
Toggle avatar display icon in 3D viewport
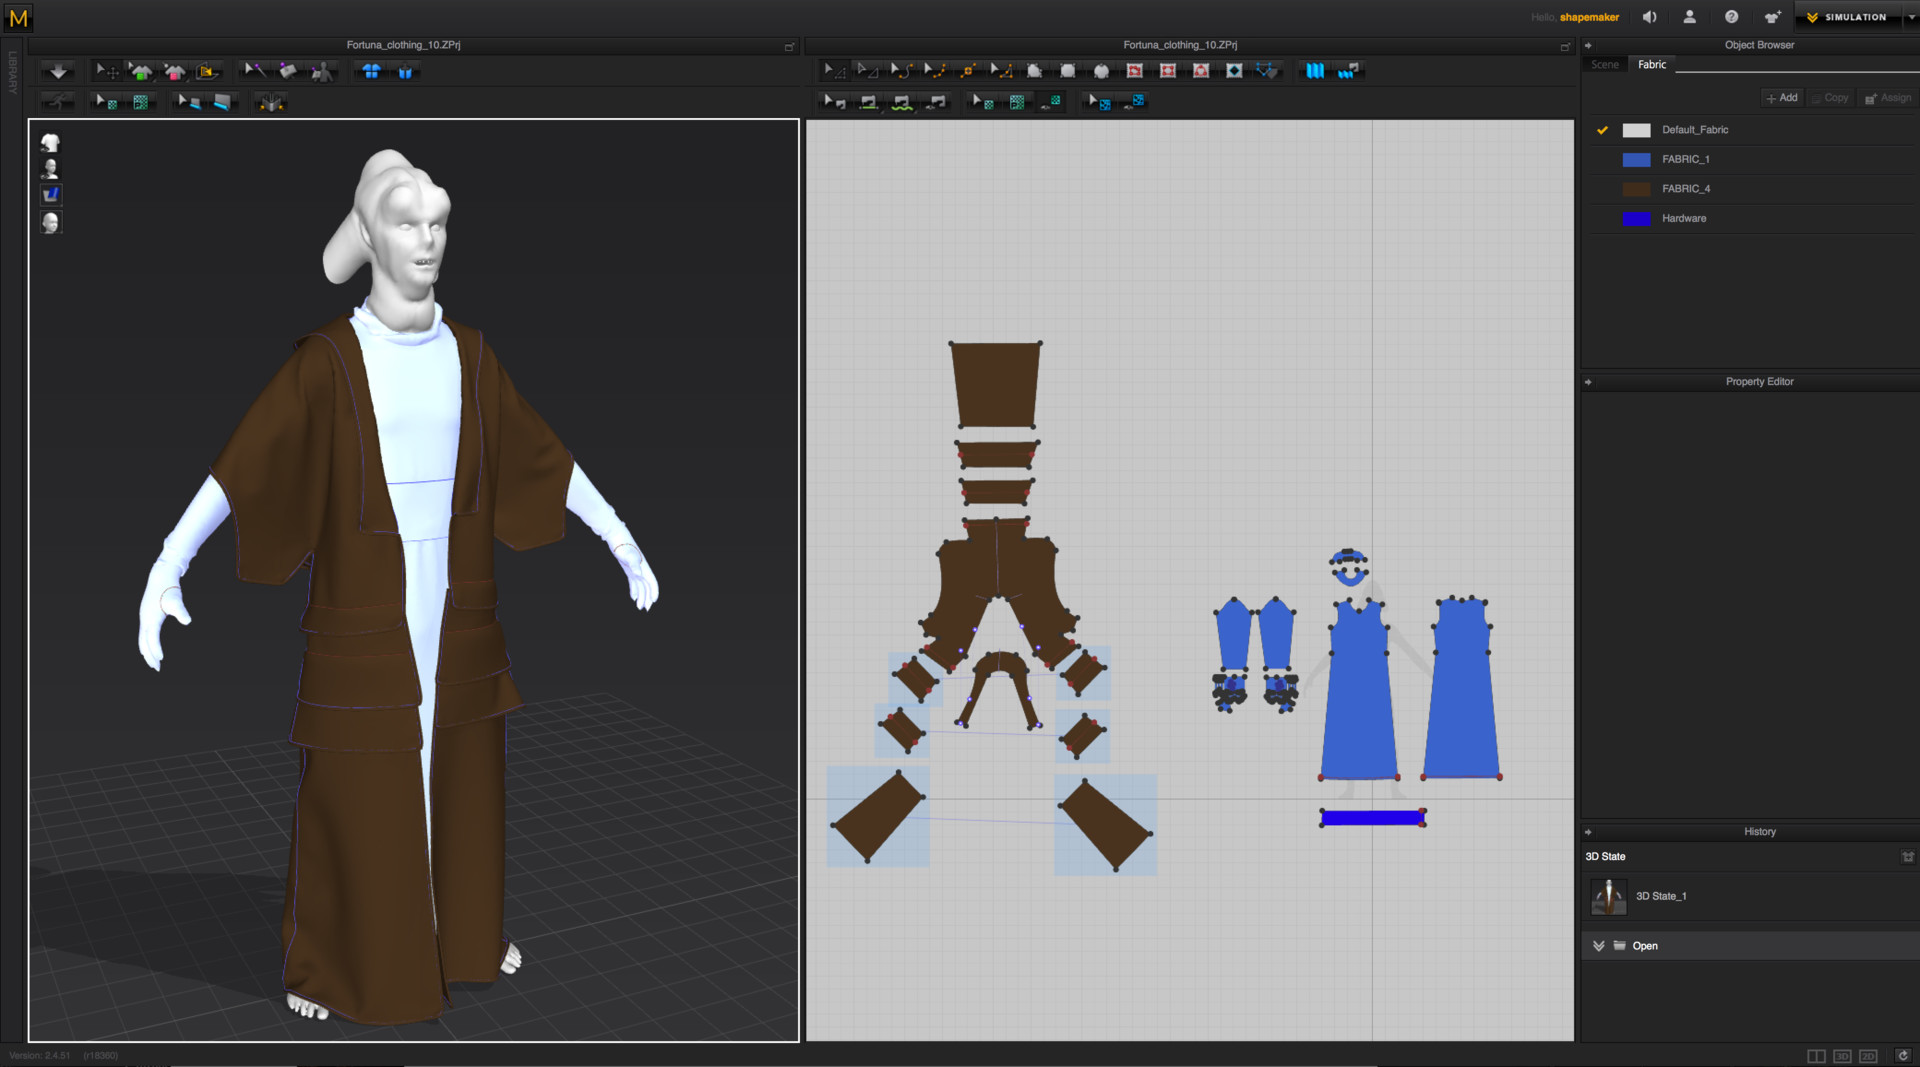coord(50,168)
